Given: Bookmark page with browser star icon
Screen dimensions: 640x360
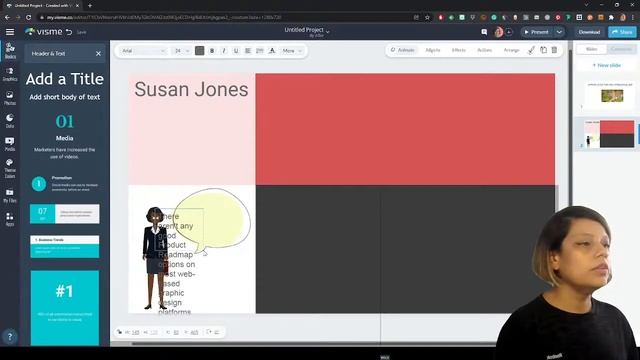Looking at the screenshot, I should click(x=427, y=18).
